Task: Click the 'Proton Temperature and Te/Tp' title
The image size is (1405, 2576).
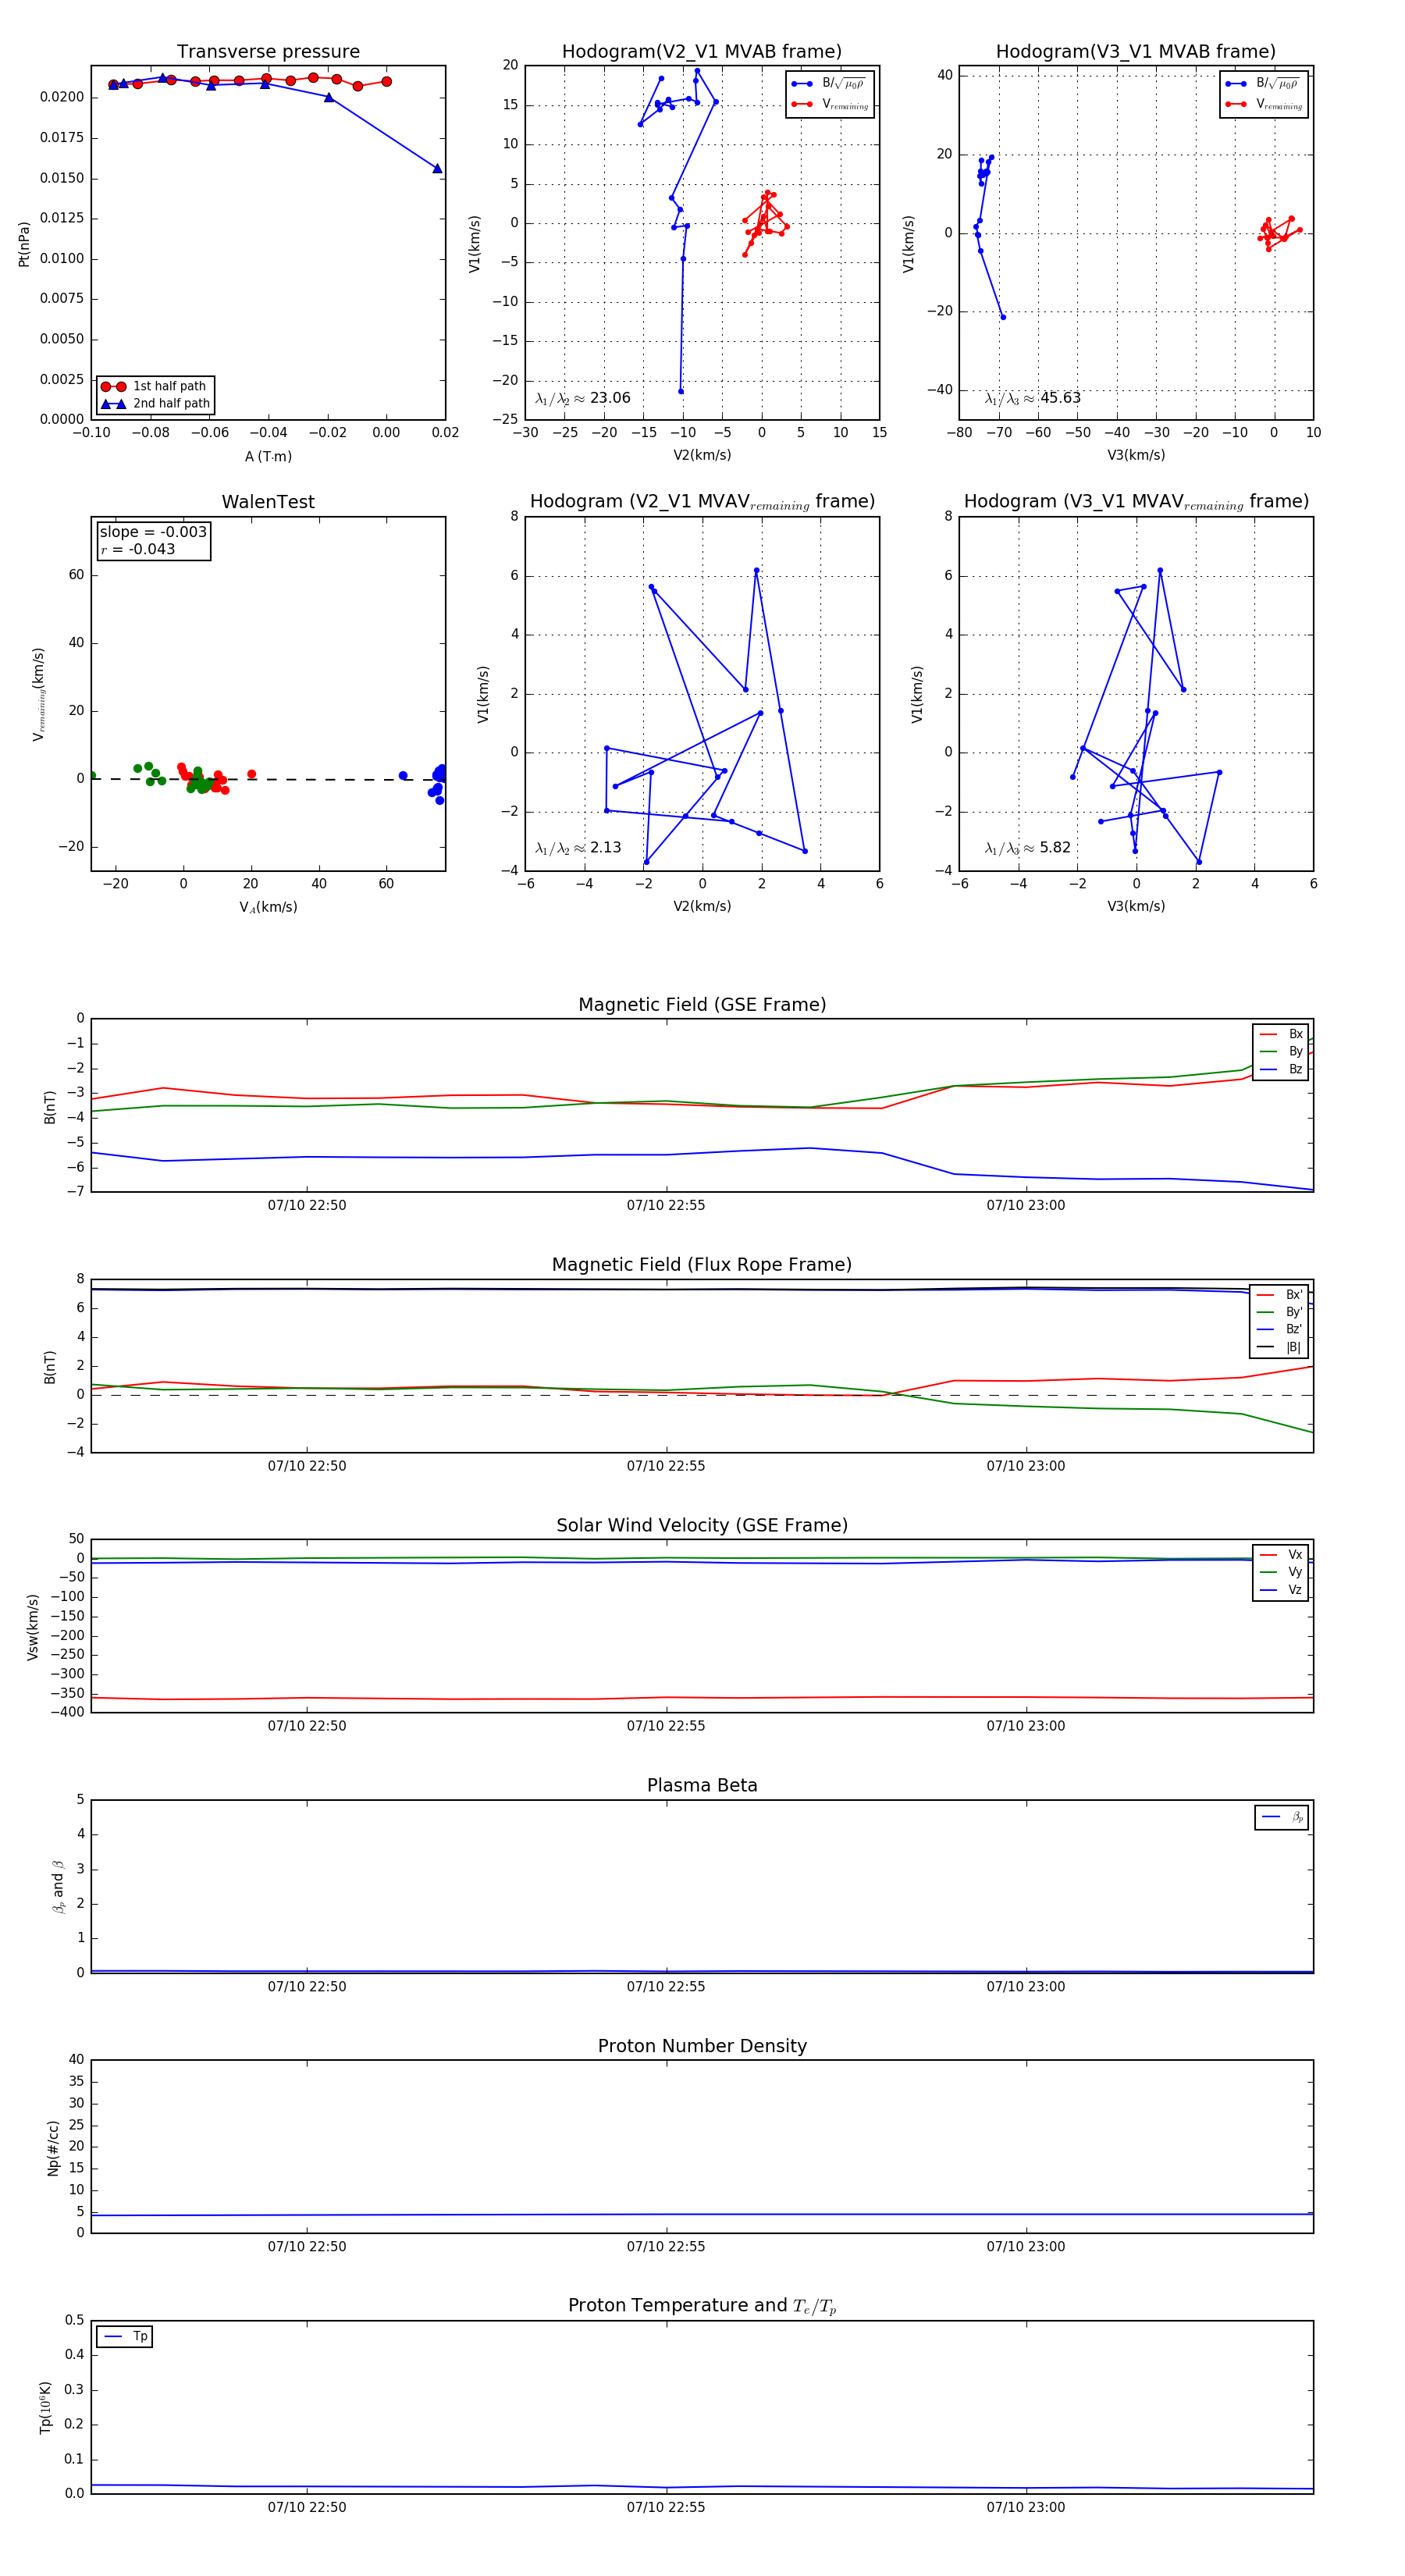Action: pyautogui.click(x=702, y=2306)
